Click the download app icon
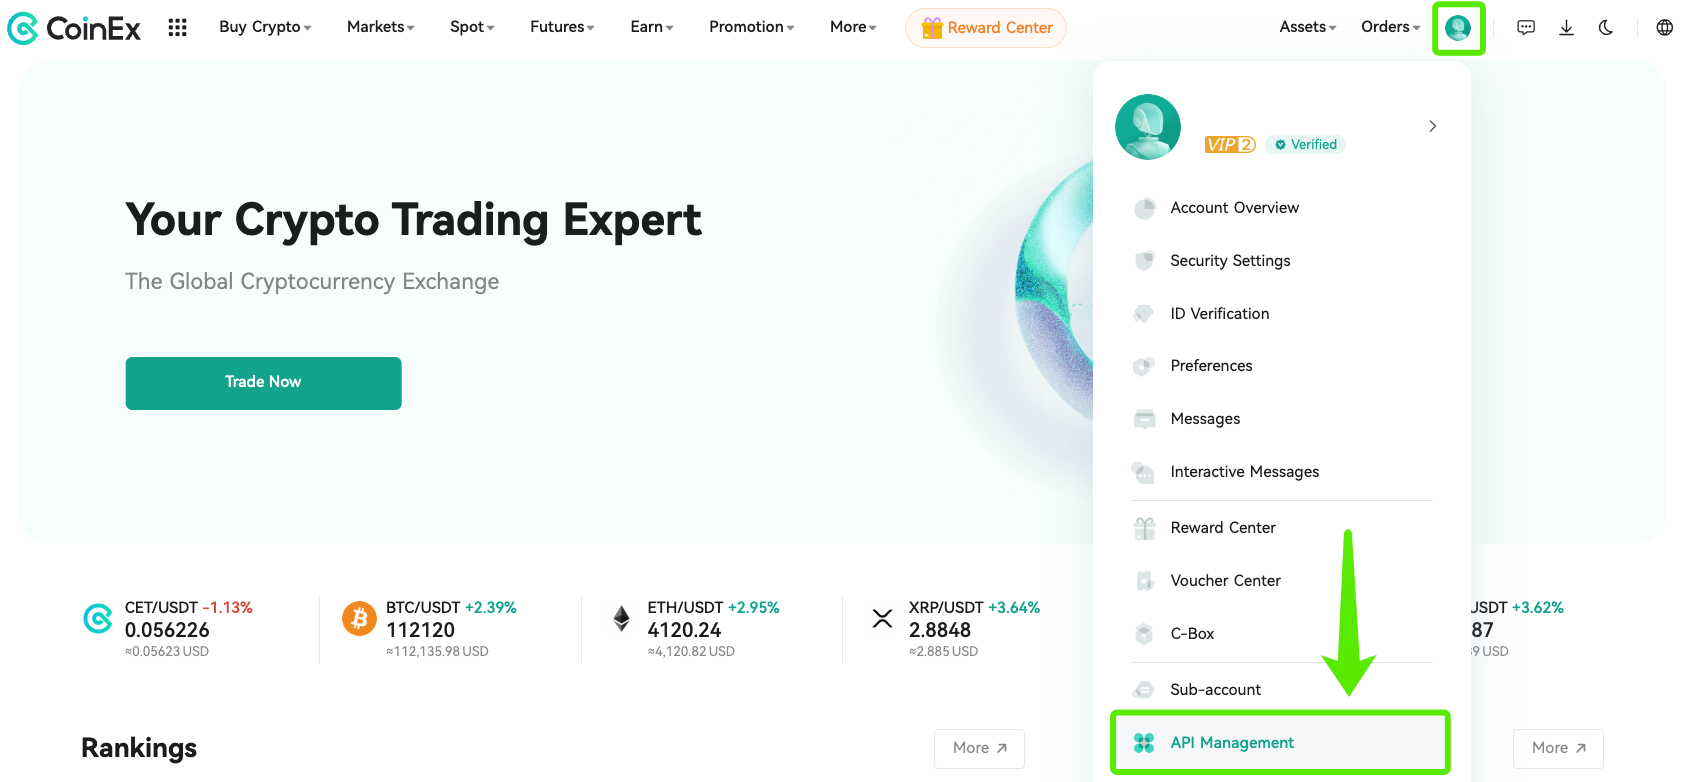The image size is (1686, 782). [1566, 28]
